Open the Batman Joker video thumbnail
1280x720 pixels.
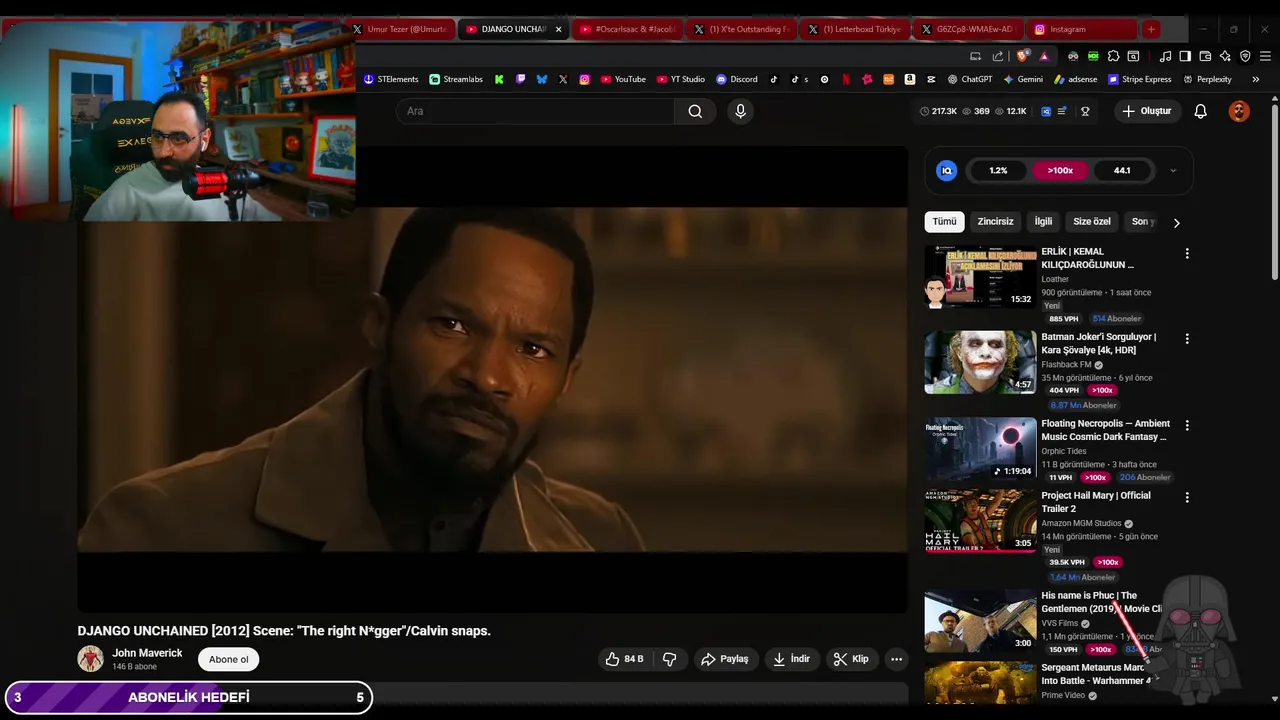click(x=980, y=362)
